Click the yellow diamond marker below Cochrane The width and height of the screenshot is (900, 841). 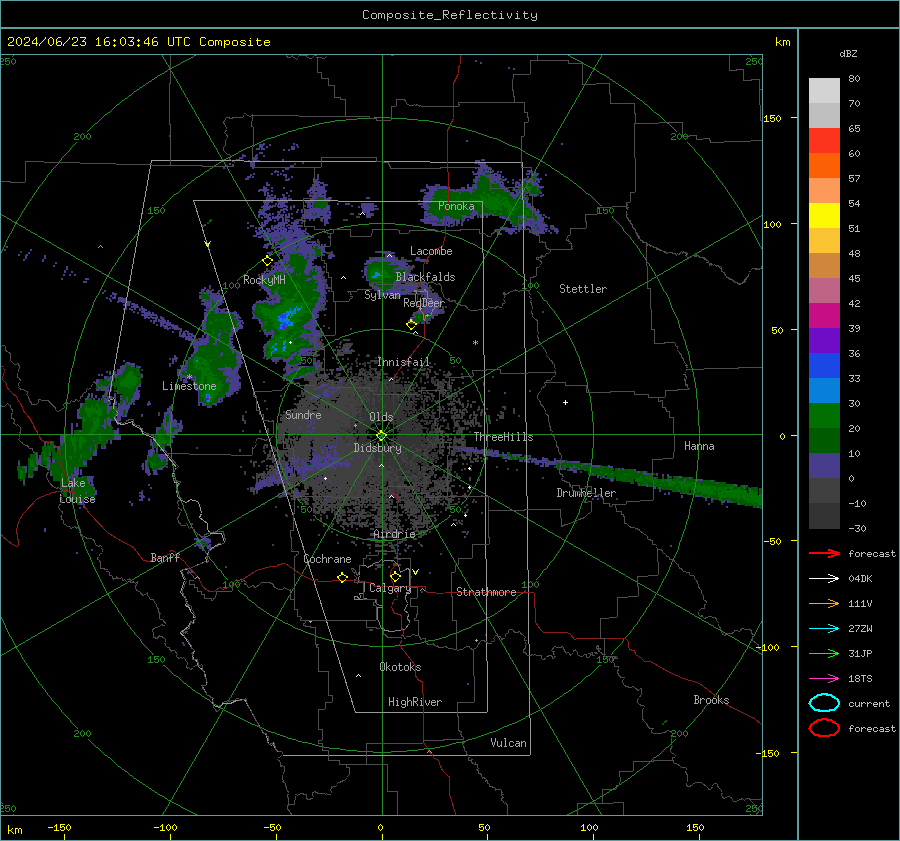(x=343, y=577)
